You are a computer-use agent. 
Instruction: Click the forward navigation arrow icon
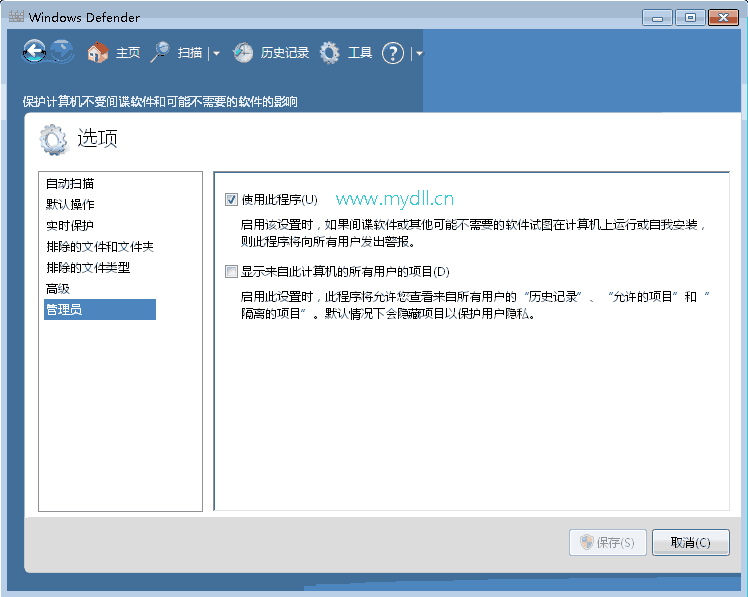[62, 51]
